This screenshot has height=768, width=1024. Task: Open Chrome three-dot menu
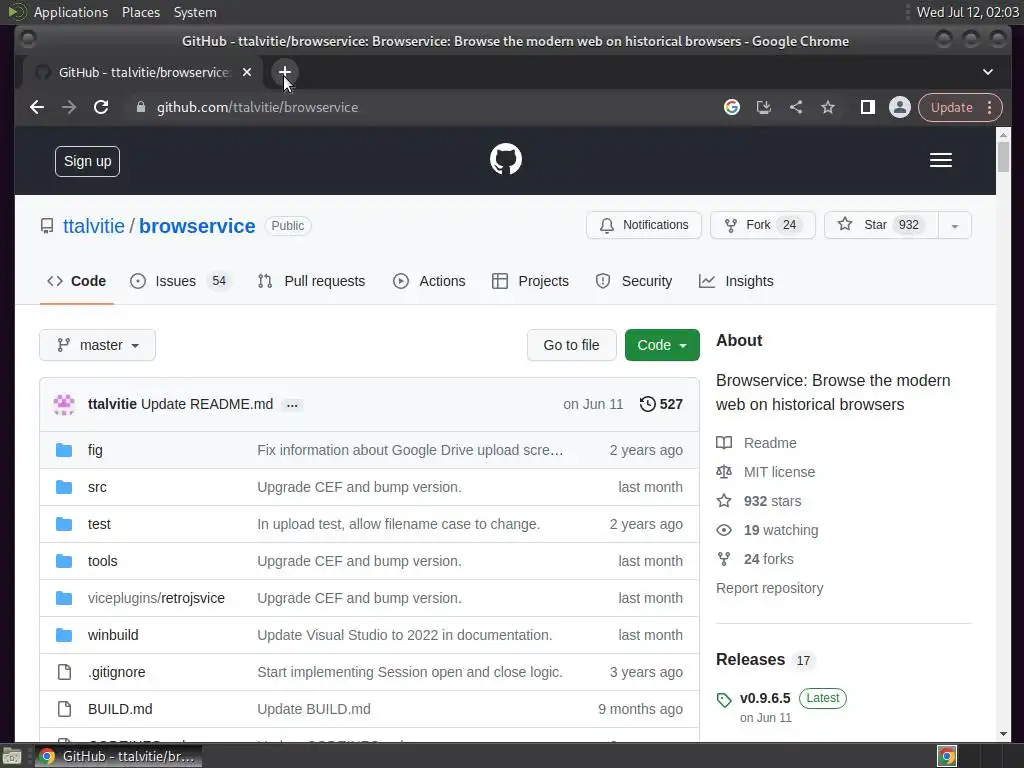point(989,107)
